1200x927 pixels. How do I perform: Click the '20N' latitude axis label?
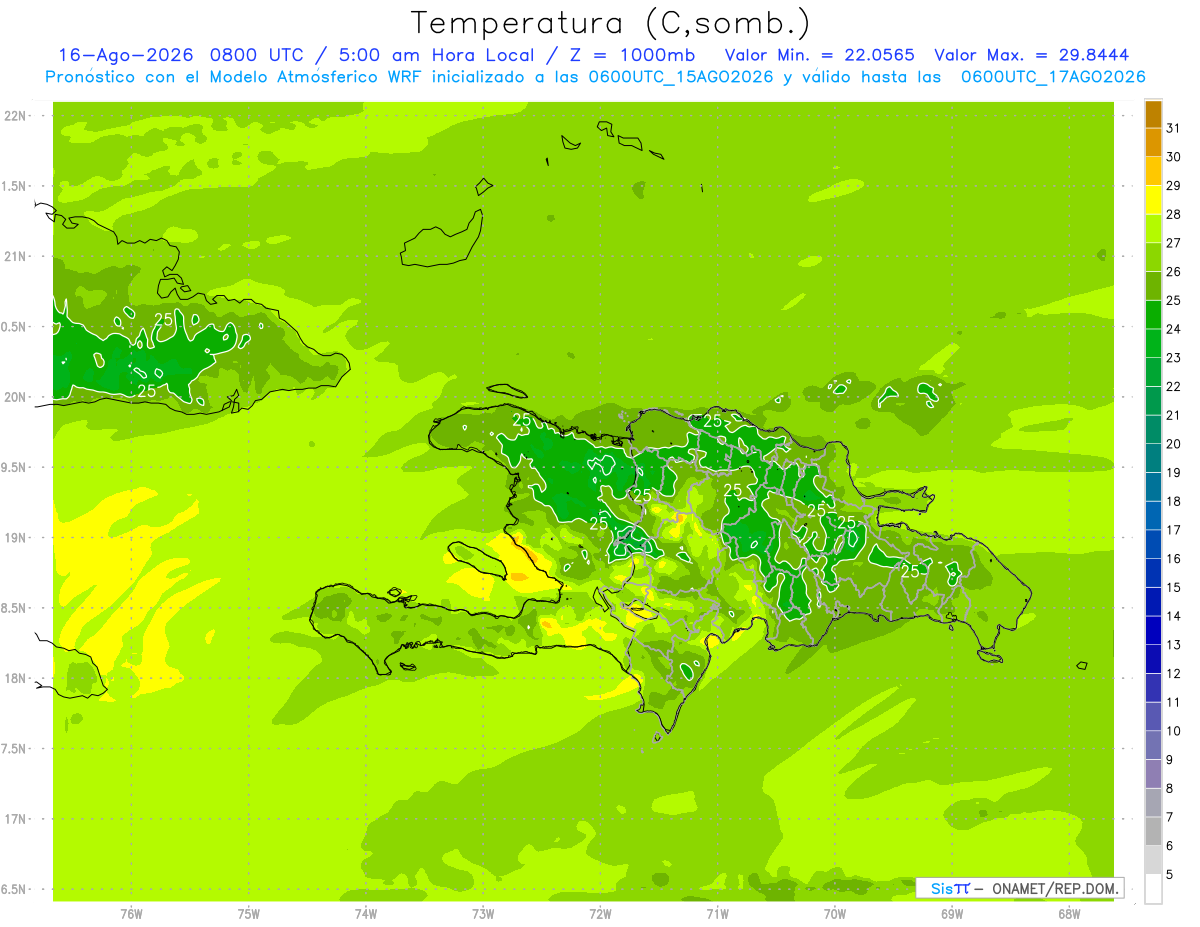pos(14,397)
